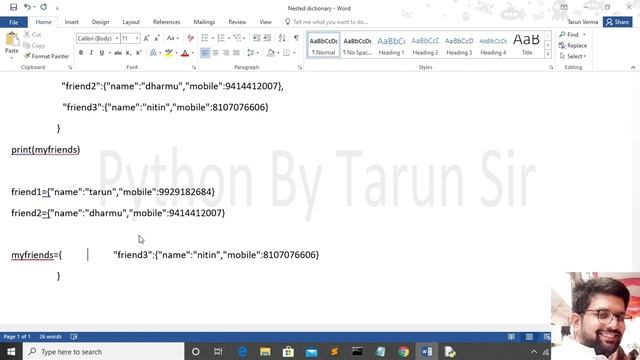
Task: Collapse the ribbon
Action: pos(633,67)
